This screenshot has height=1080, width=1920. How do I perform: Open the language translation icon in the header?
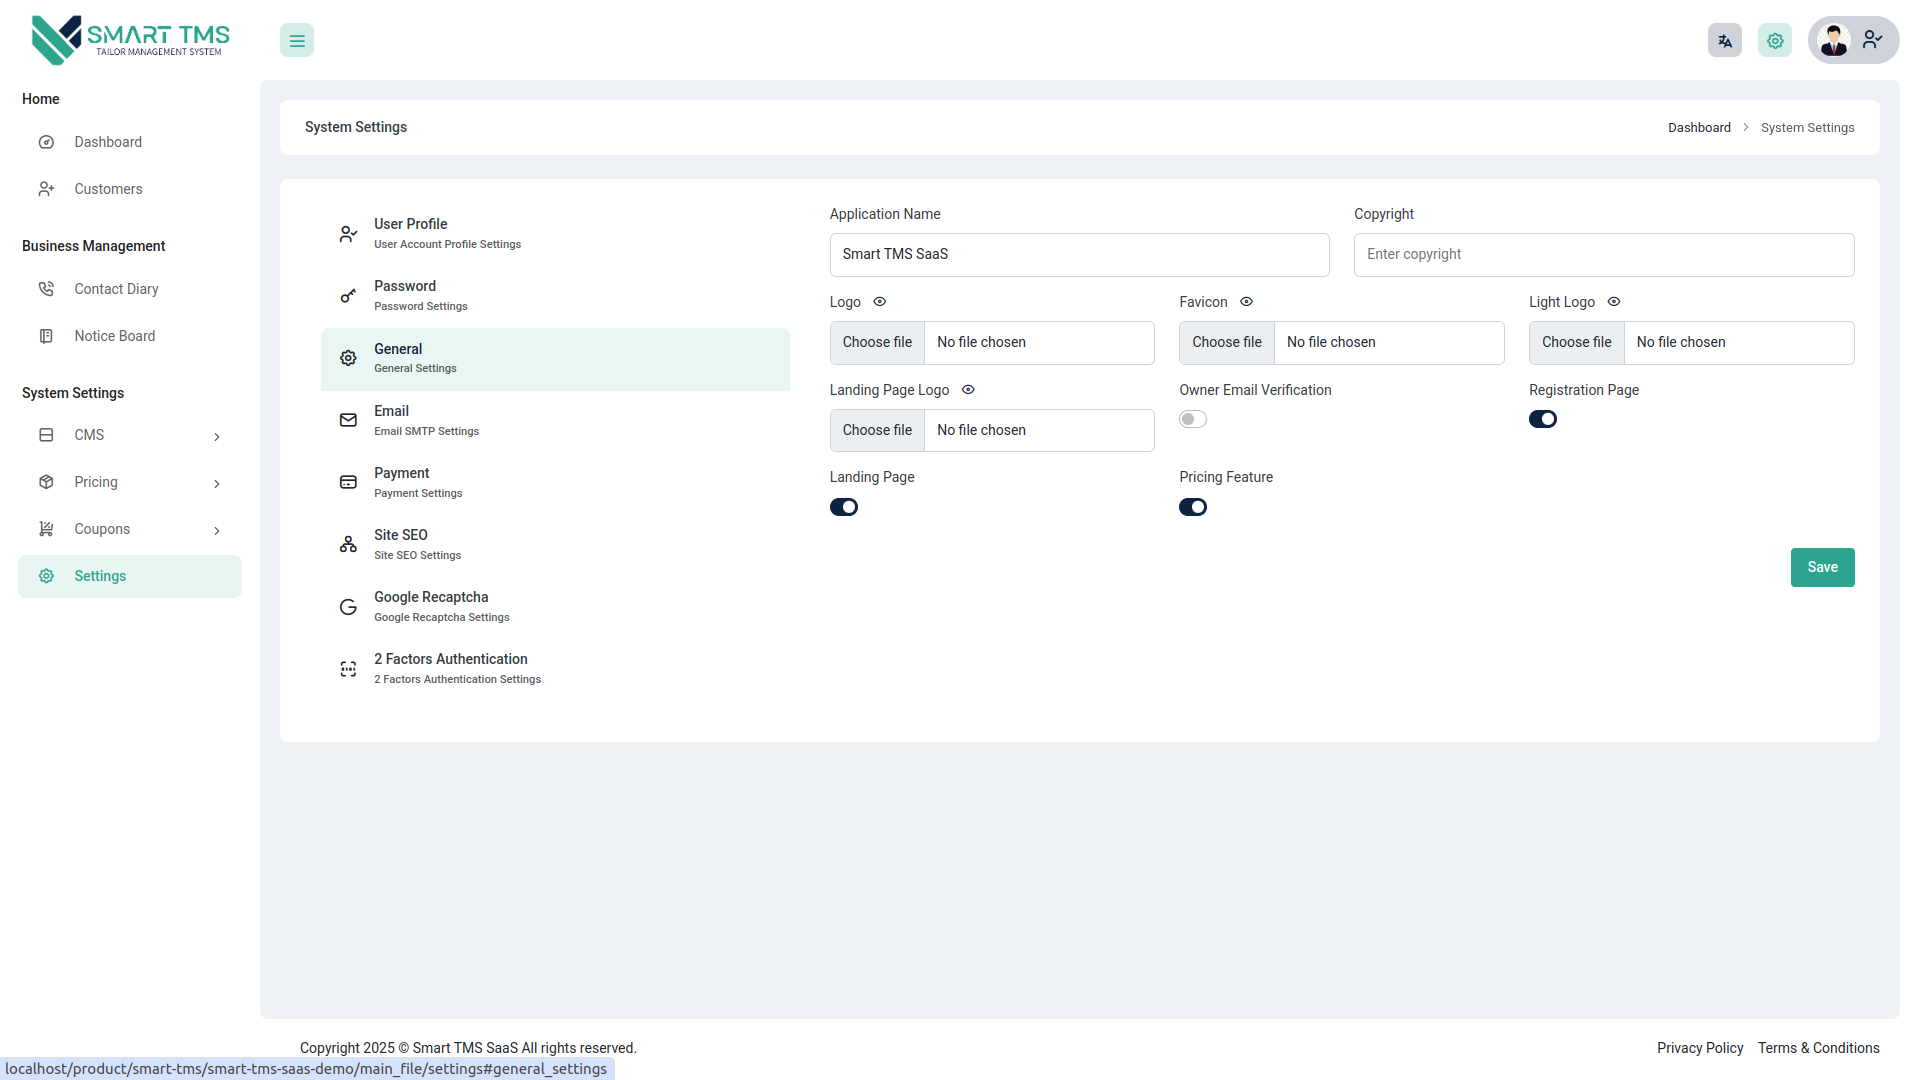[x=1725, y=40]
